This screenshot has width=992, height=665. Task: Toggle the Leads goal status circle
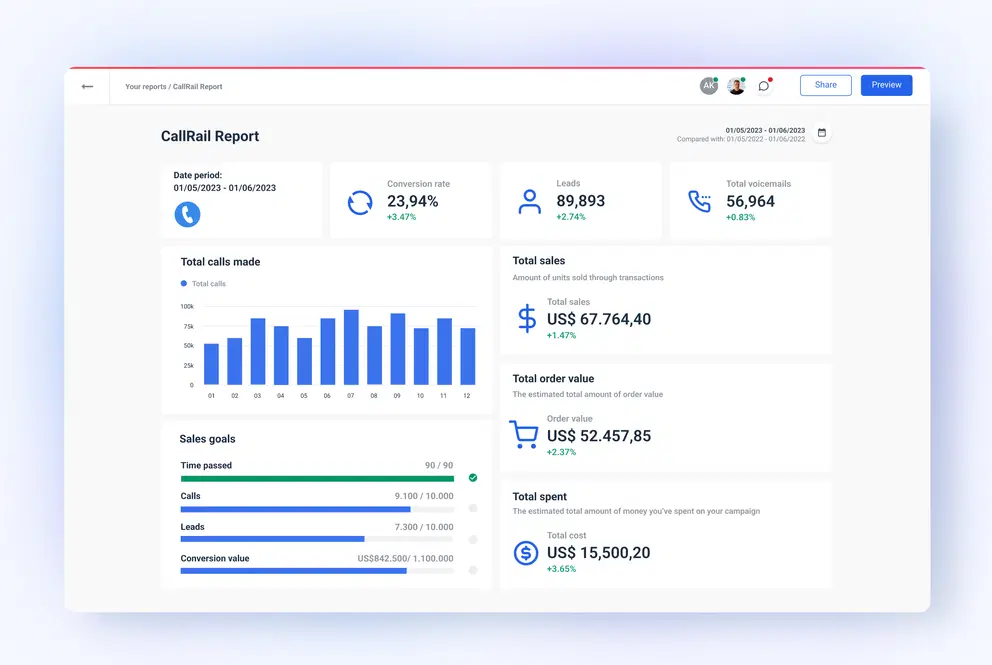coord(473,539)
